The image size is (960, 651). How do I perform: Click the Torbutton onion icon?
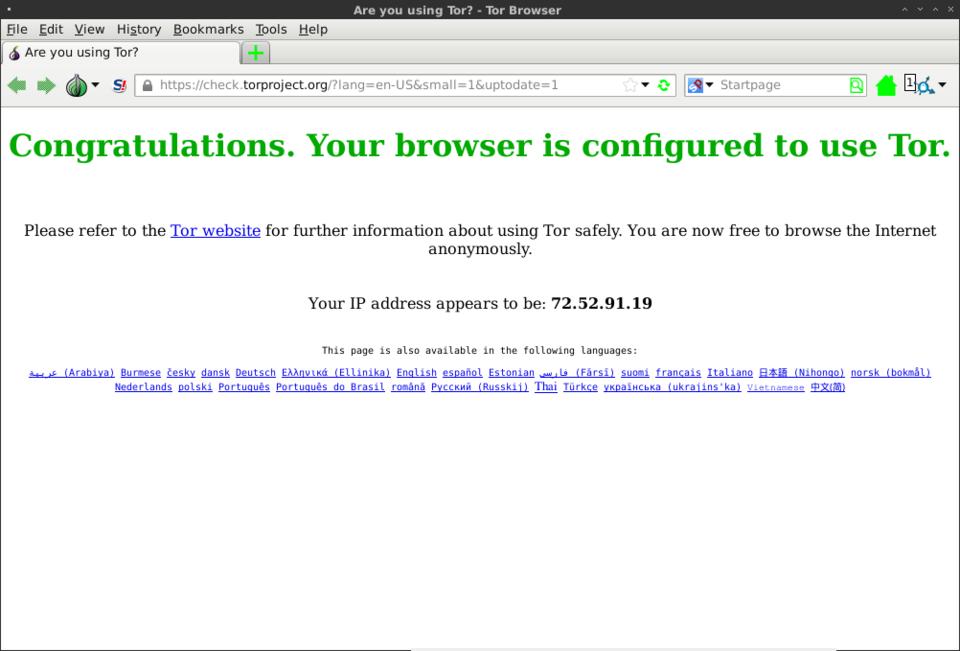[76, 86]
